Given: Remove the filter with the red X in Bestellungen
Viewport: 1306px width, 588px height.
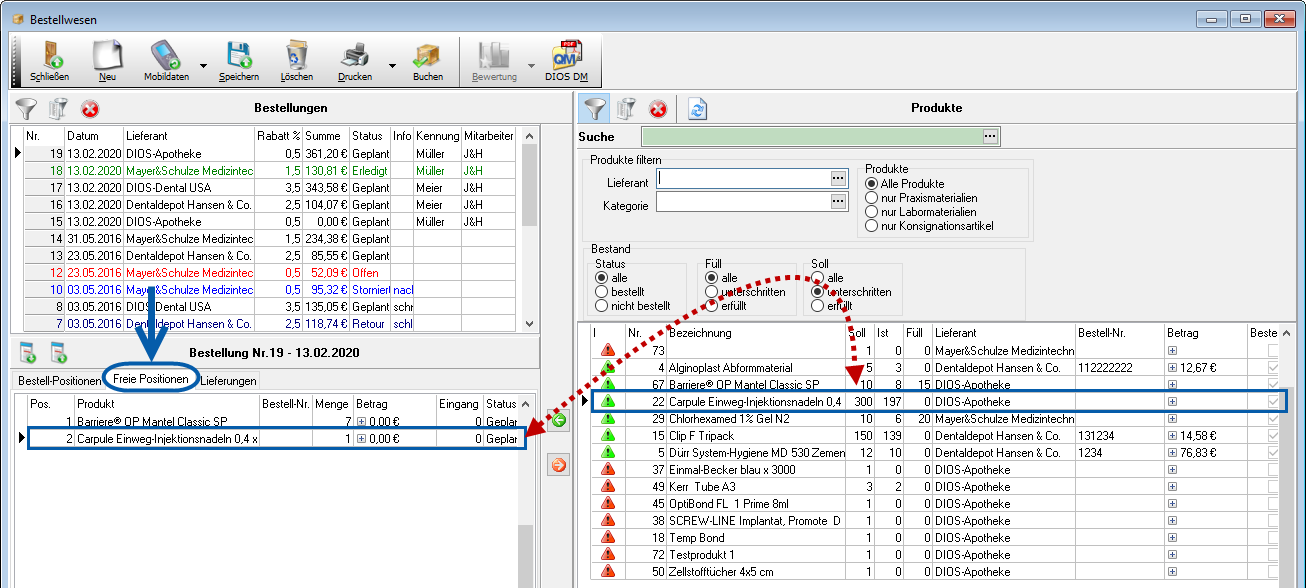Looking at the screenshot, I should point(90,108).
